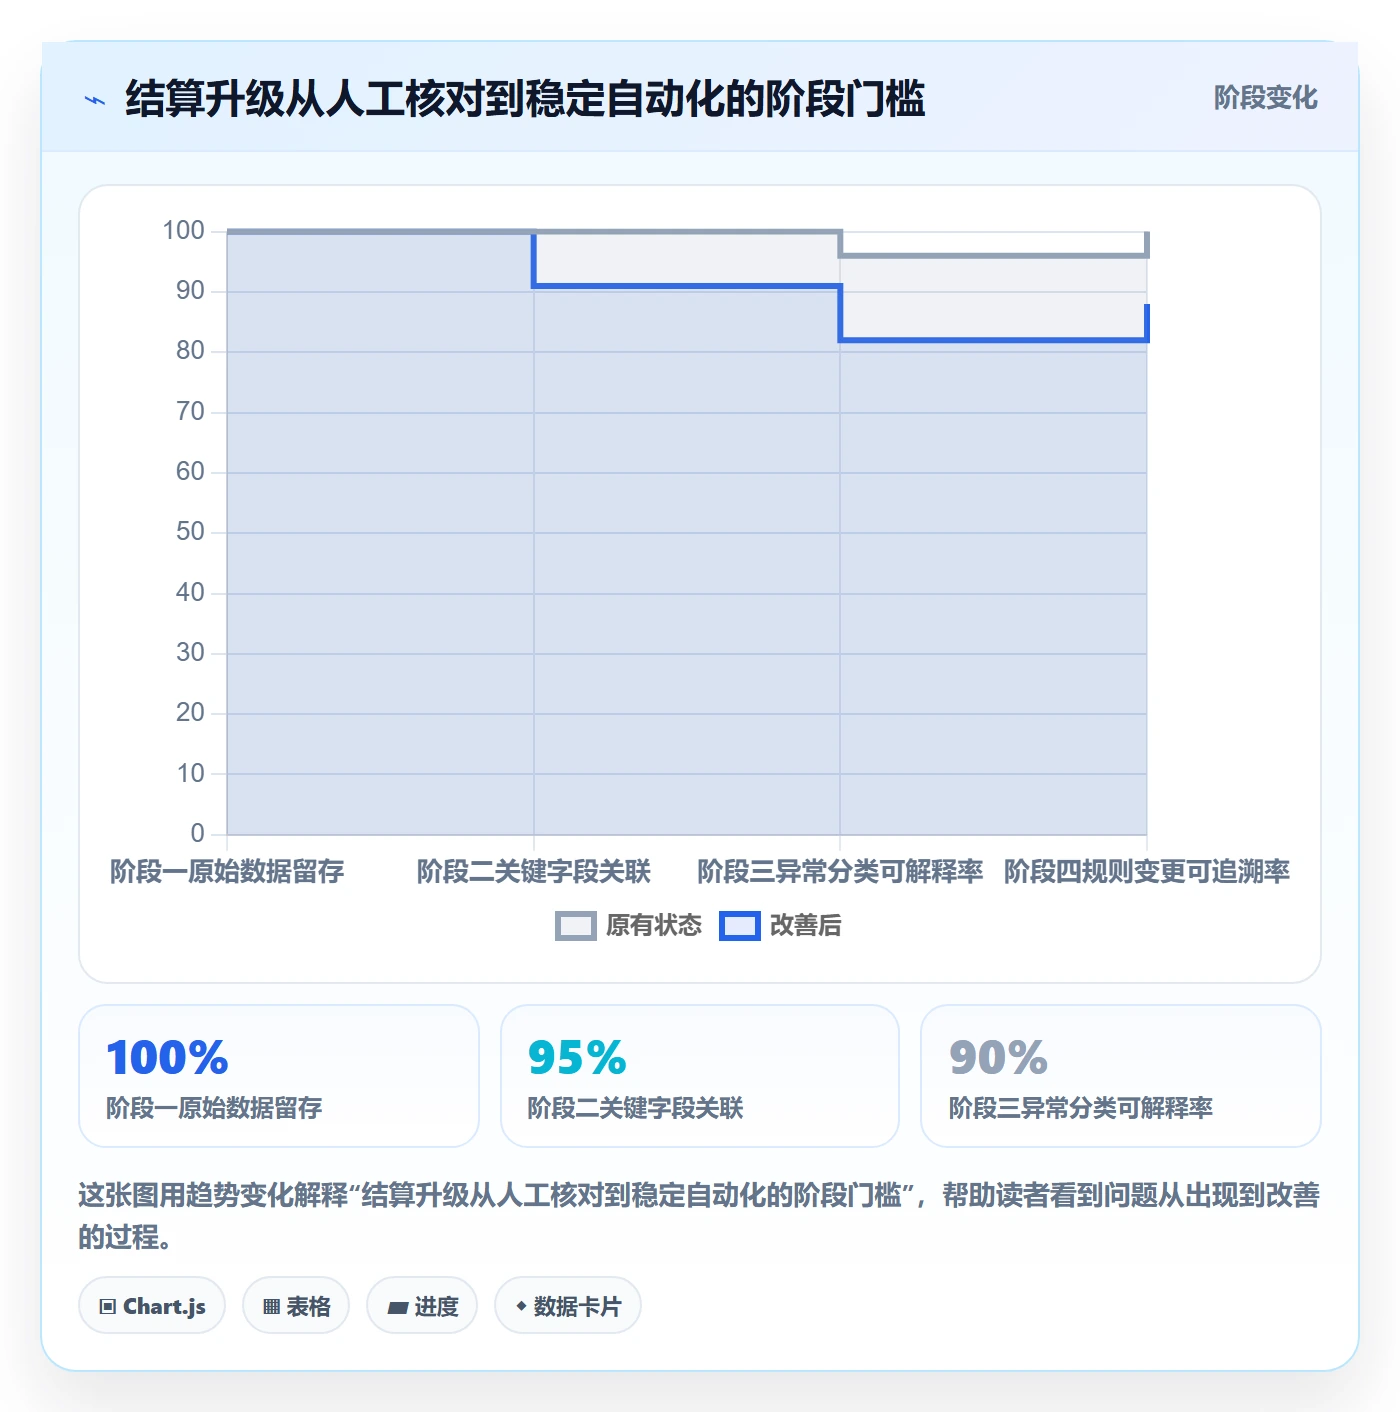This screenshot has height=1412, width=1400.
Task: Click the diamond icon in 数据卡片 chip
Action: pyautogui.click(x=521, y=1306)
